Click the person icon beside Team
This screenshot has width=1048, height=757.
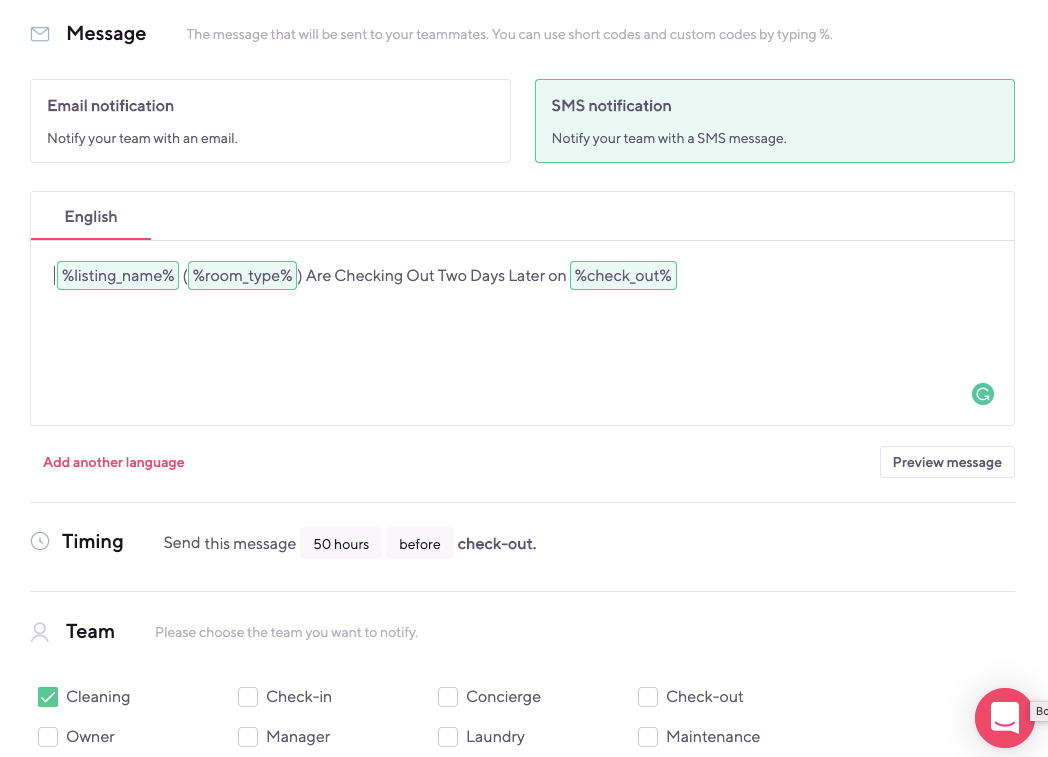click(40, 632)
